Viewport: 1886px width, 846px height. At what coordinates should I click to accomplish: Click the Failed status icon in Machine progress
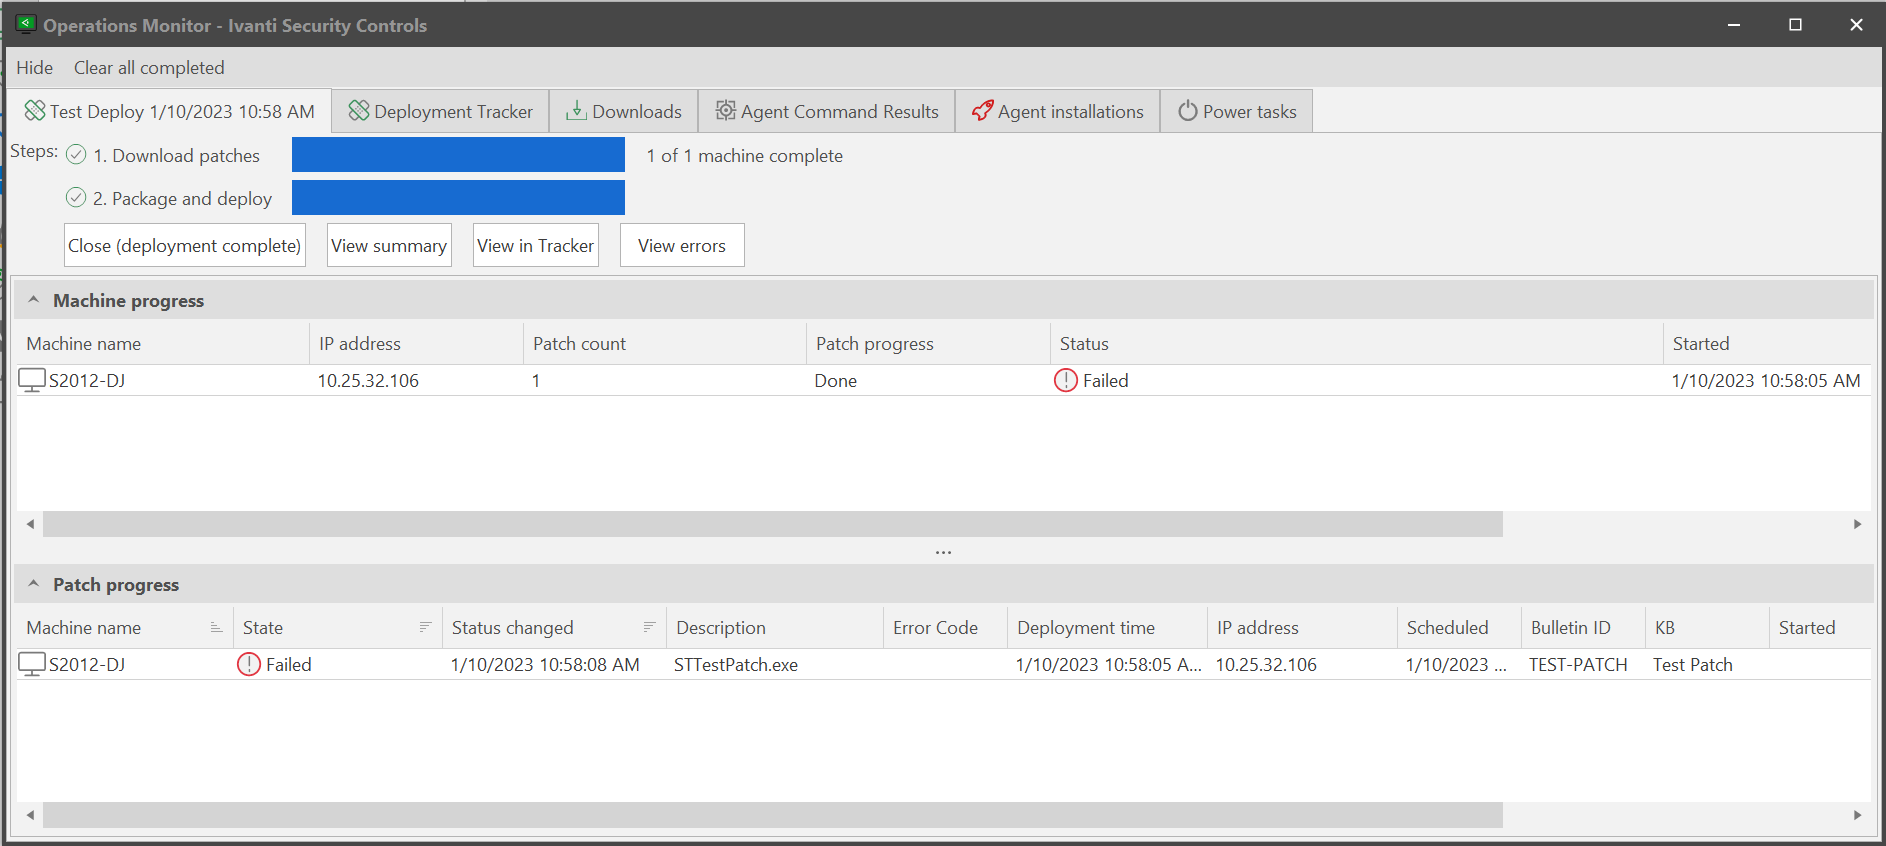coord(1066,380)
